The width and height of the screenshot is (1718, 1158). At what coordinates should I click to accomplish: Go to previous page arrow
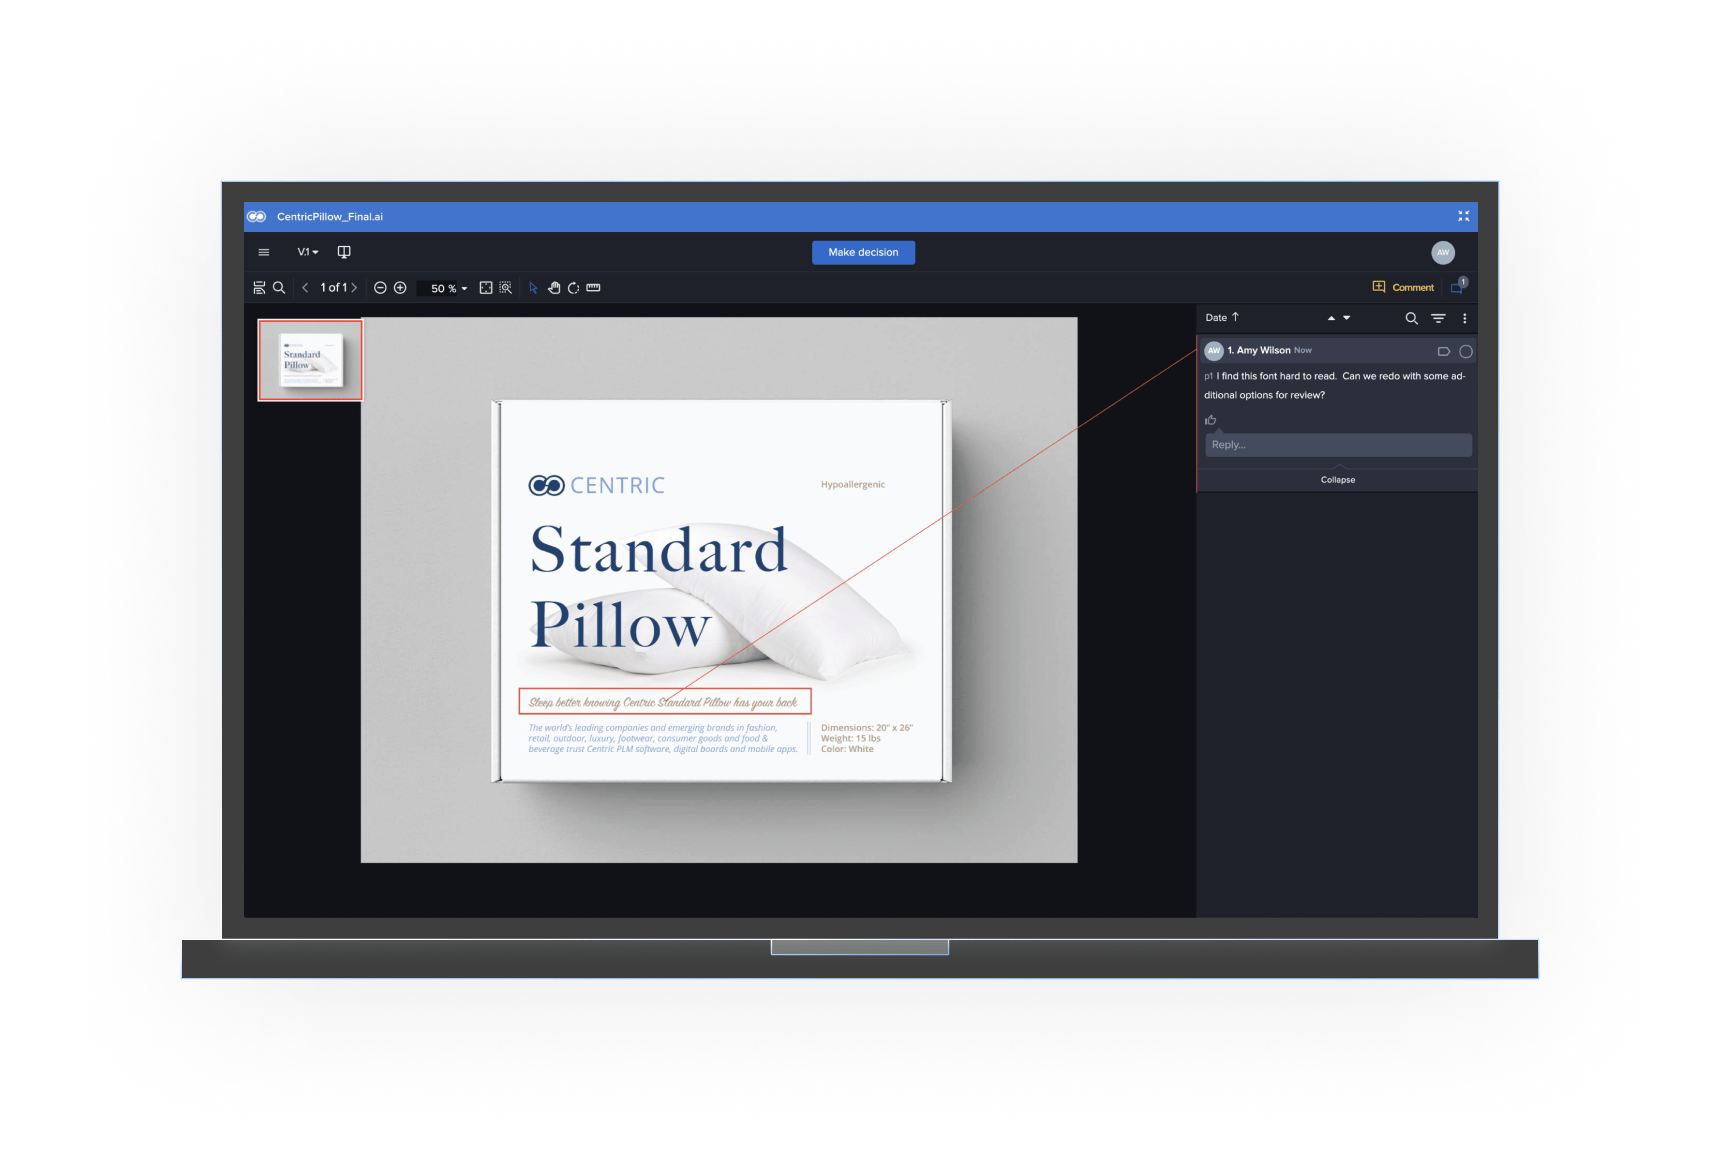coord(305,288)
